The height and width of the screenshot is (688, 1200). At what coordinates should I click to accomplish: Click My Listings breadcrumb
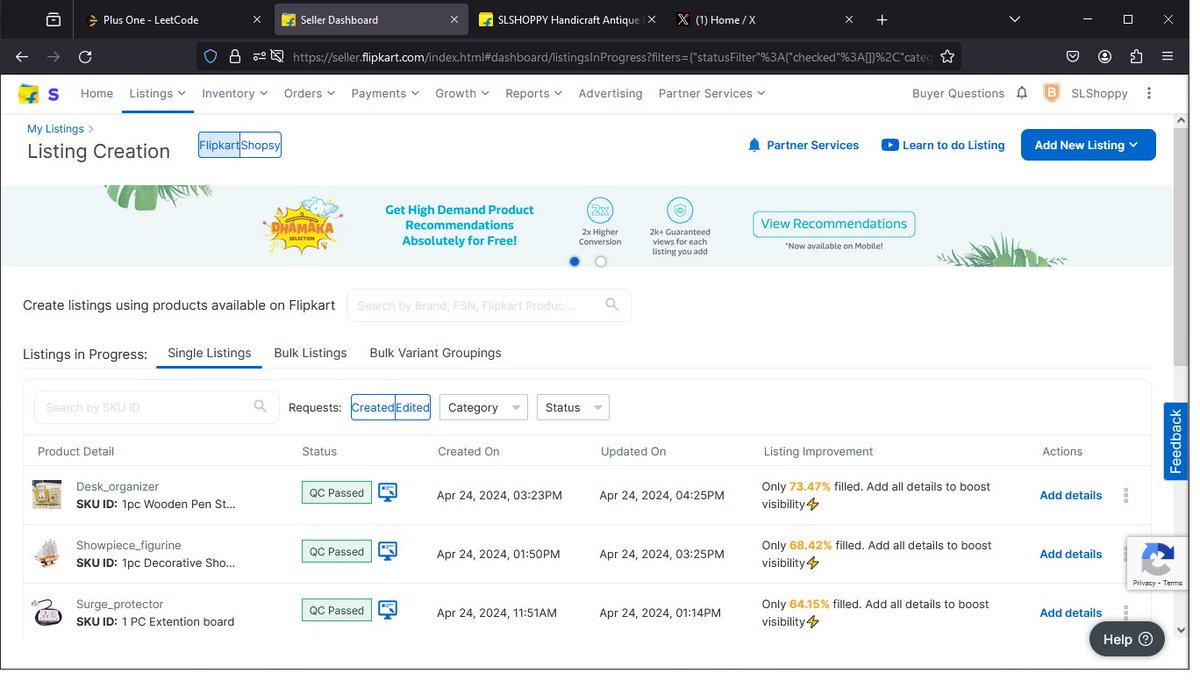pos(56,129)
